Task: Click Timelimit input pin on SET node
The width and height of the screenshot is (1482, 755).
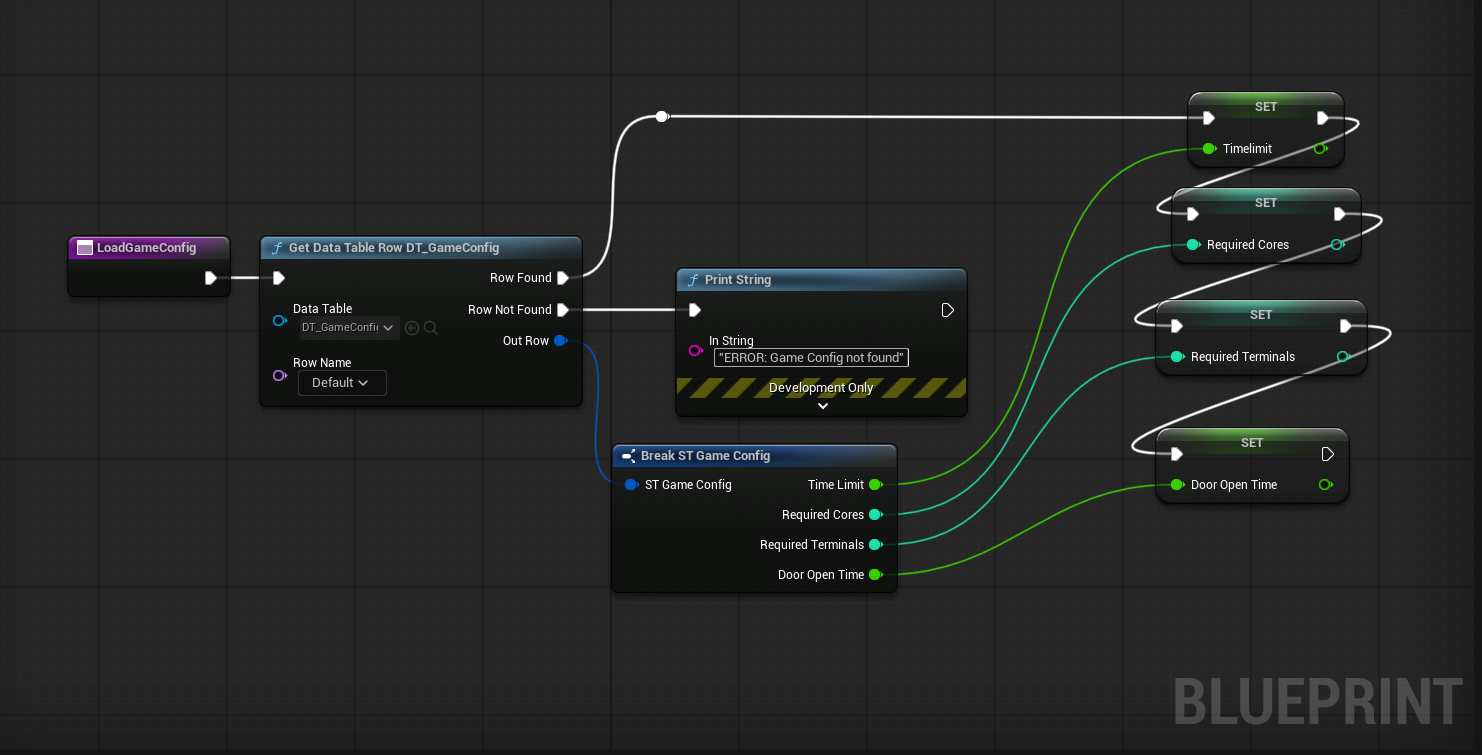Action: [1210, 149]
